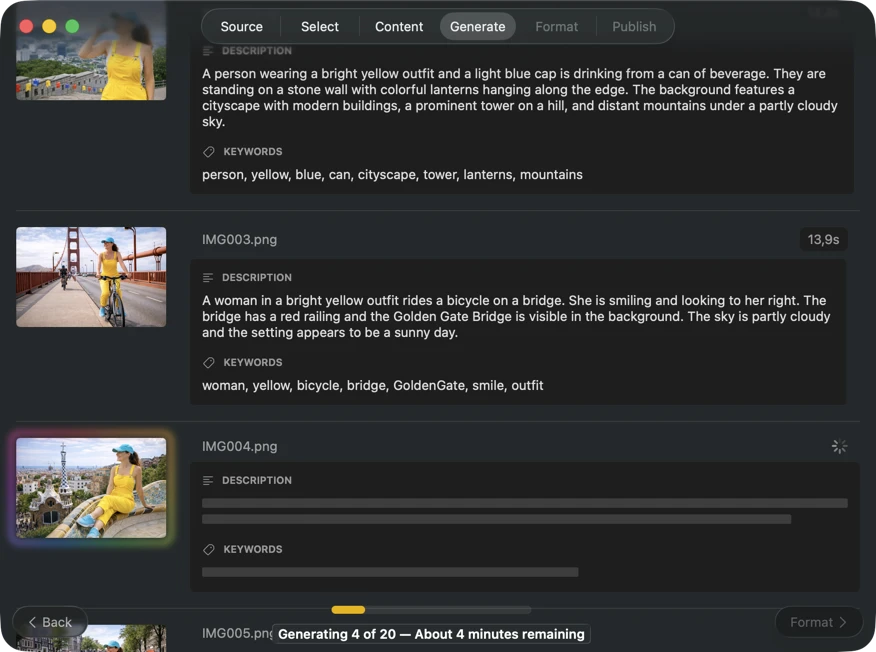Switch to the Source tab
The height and width of the screenshot is (652, 876).
coord(241,27)
